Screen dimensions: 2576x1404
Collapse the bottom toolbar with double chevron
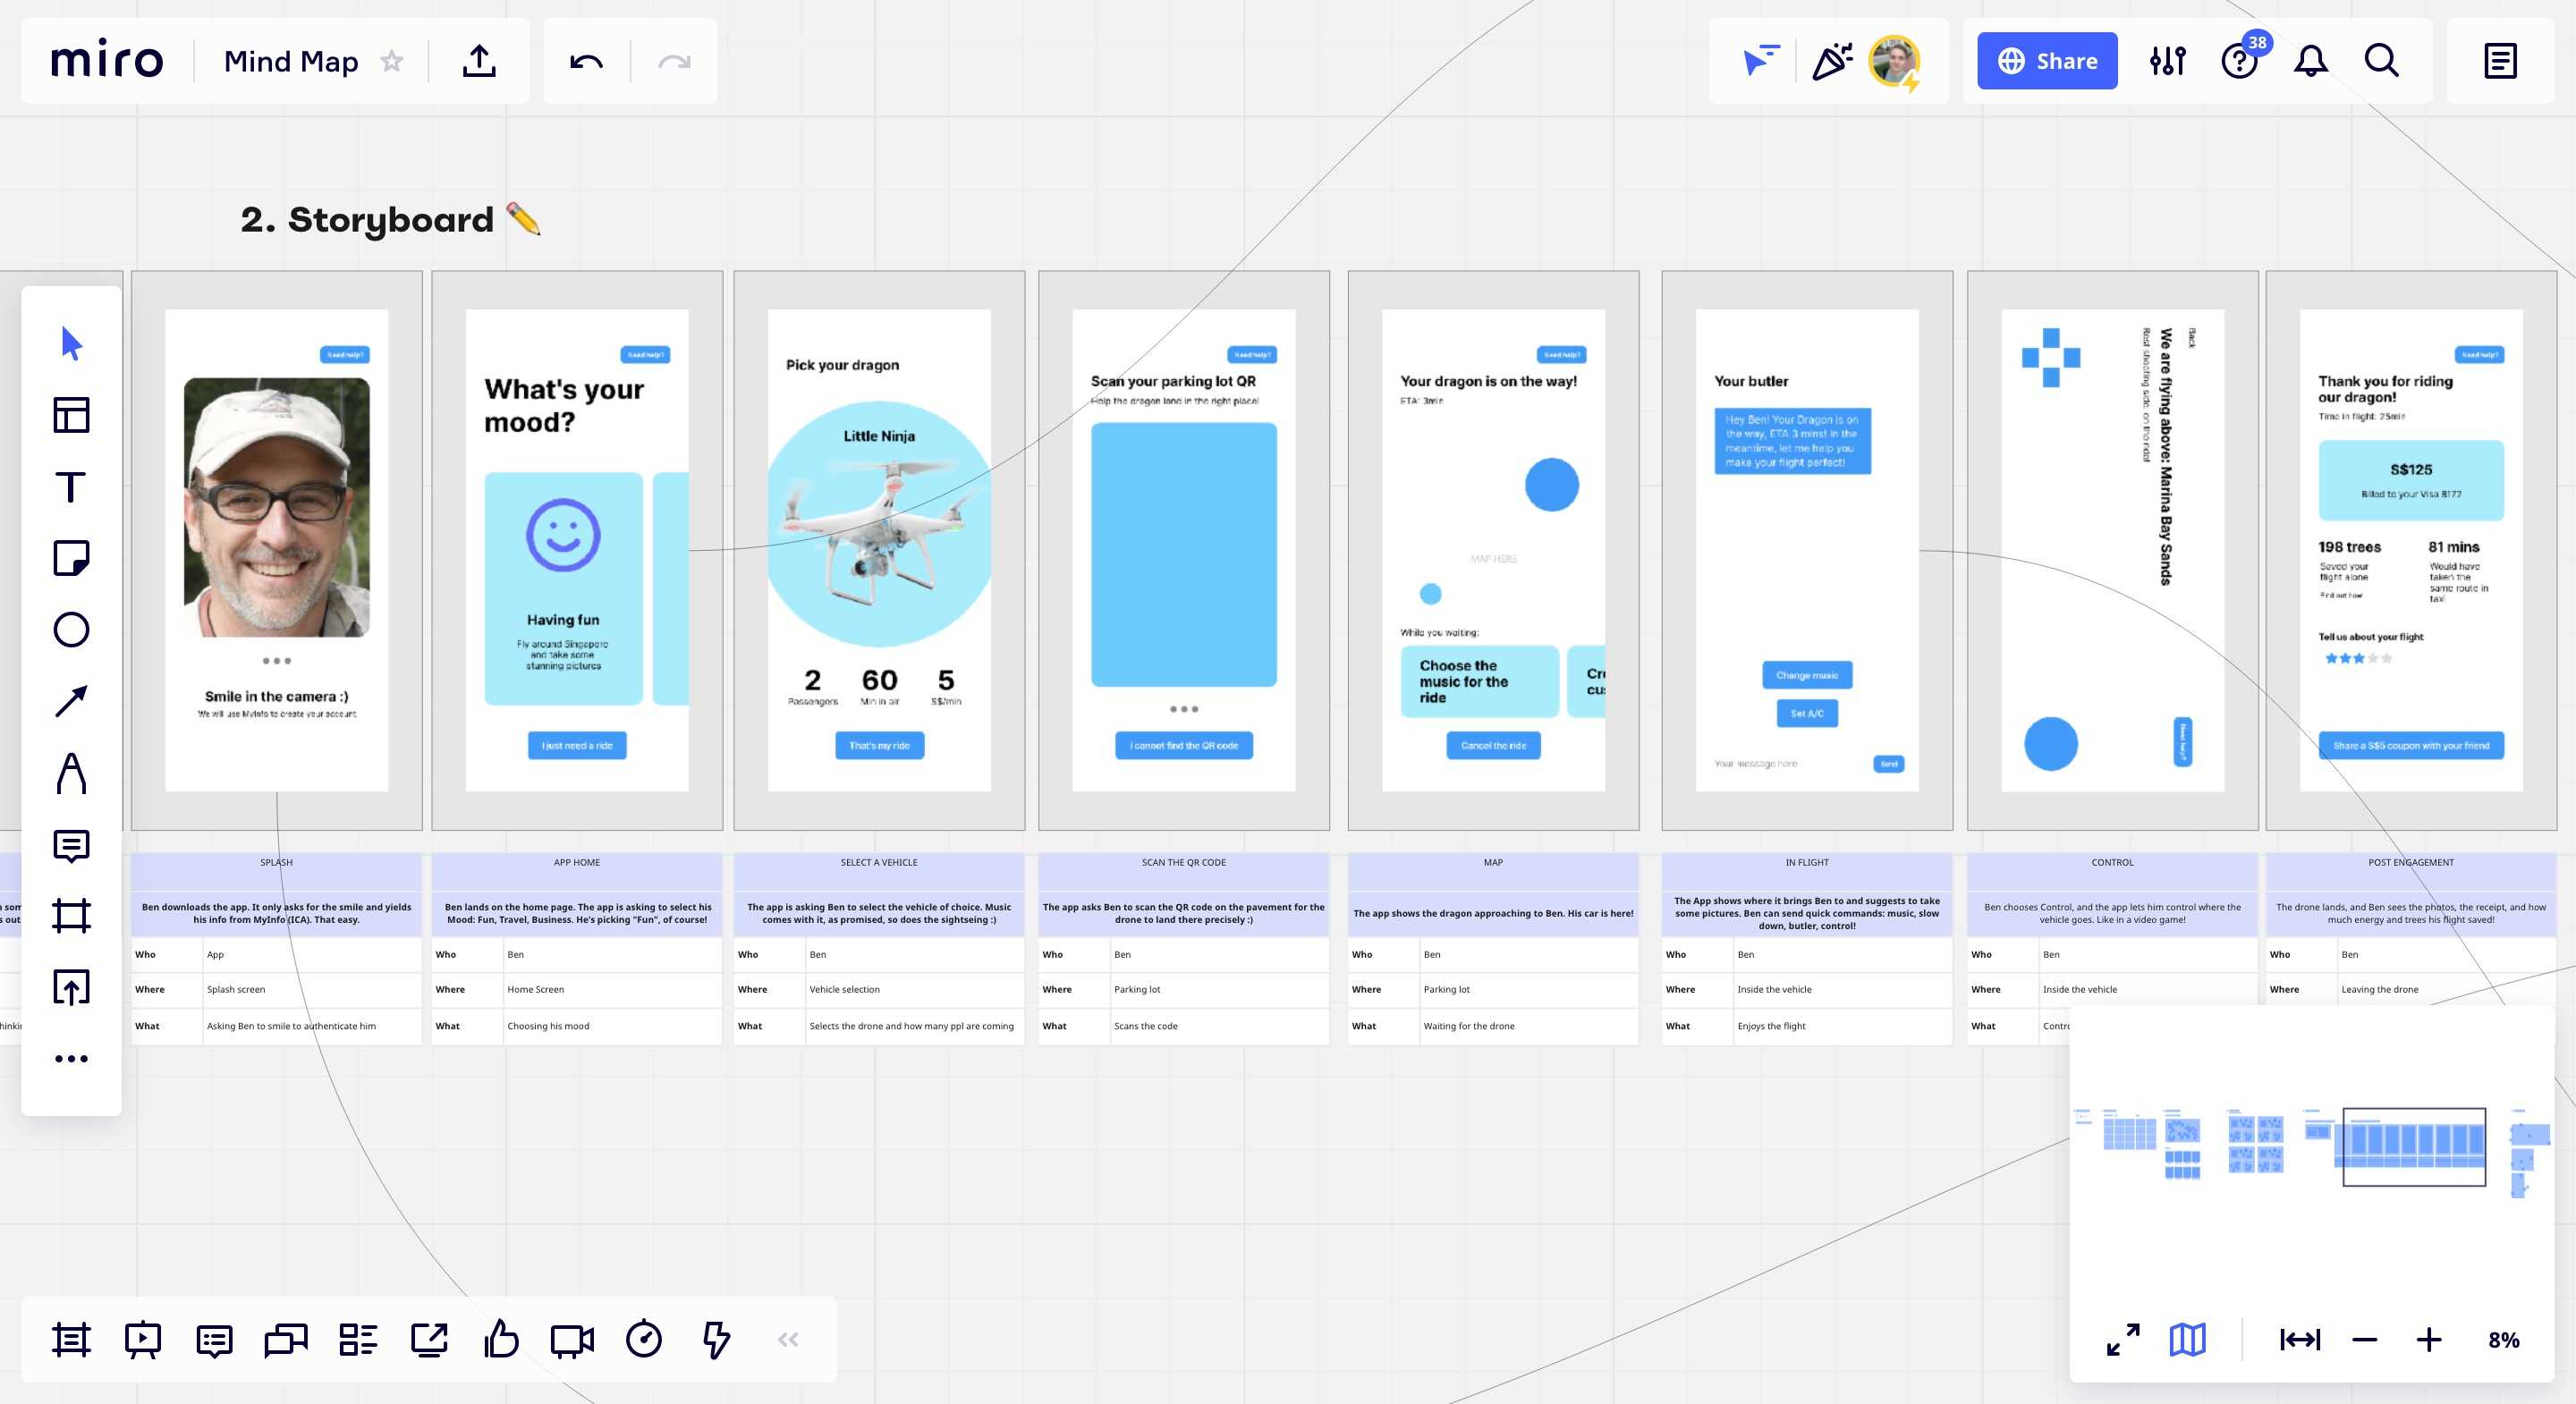point(788,1340)
